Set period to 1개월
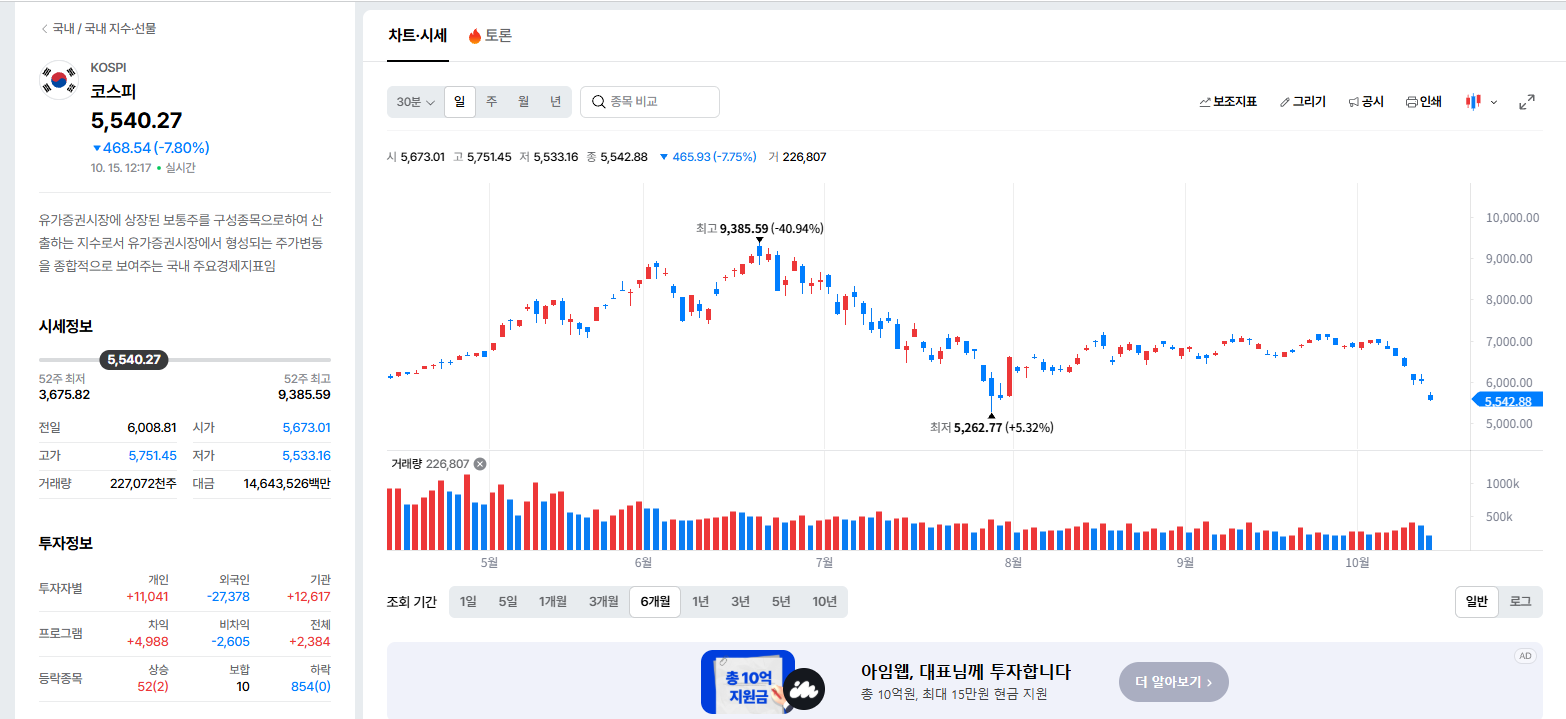 [553, 602]
